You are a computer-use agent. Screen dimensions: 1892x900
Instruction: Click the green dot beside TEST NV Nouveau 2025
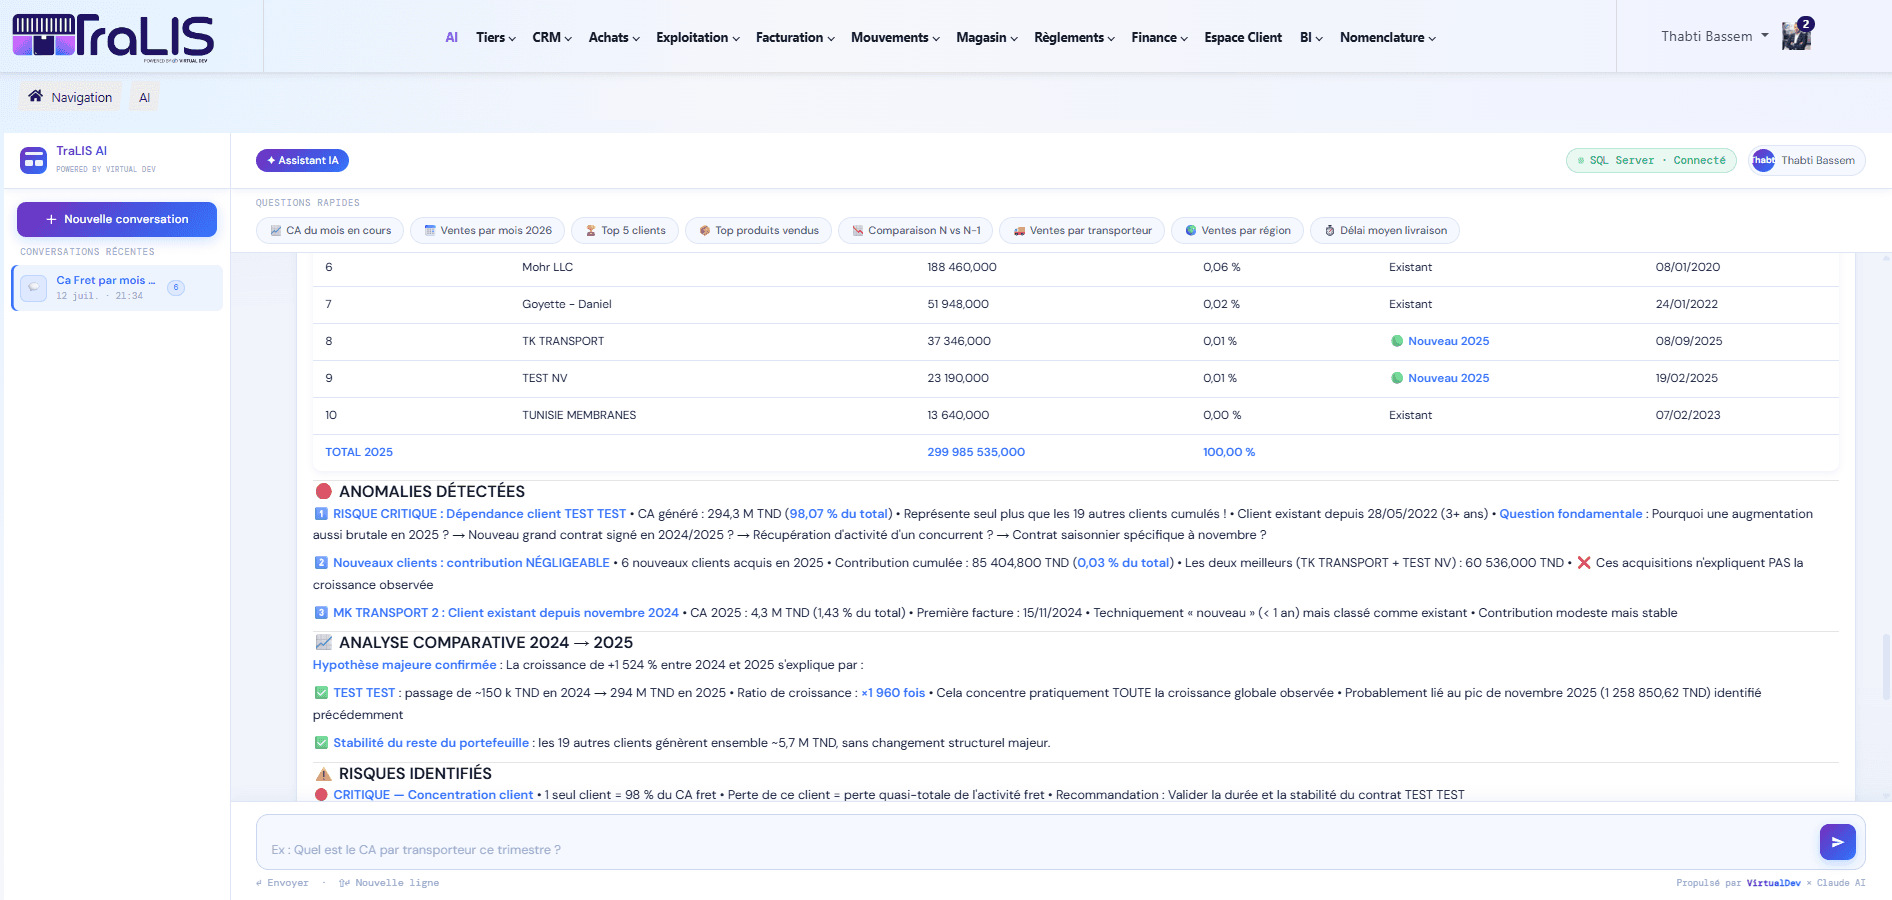[1397, 378]
